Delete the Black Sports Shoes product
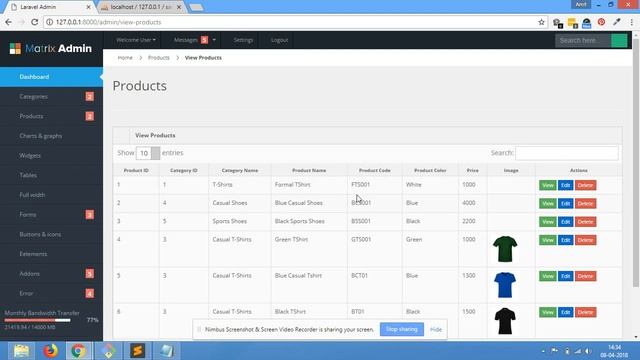Viewport: 640px width, 360px height. click(585, 222)
